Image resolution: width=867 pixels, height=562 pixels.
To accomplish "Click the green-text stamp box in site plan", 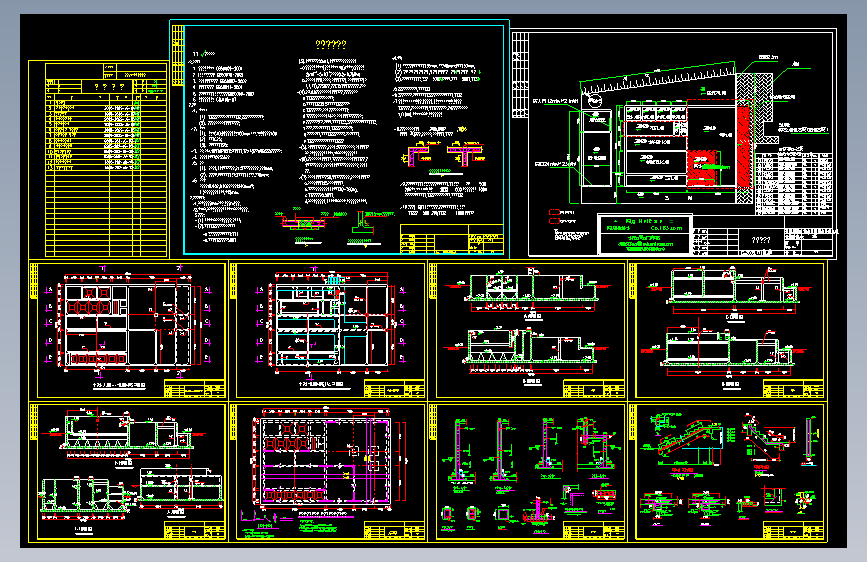I will click(x=645, y=235).
